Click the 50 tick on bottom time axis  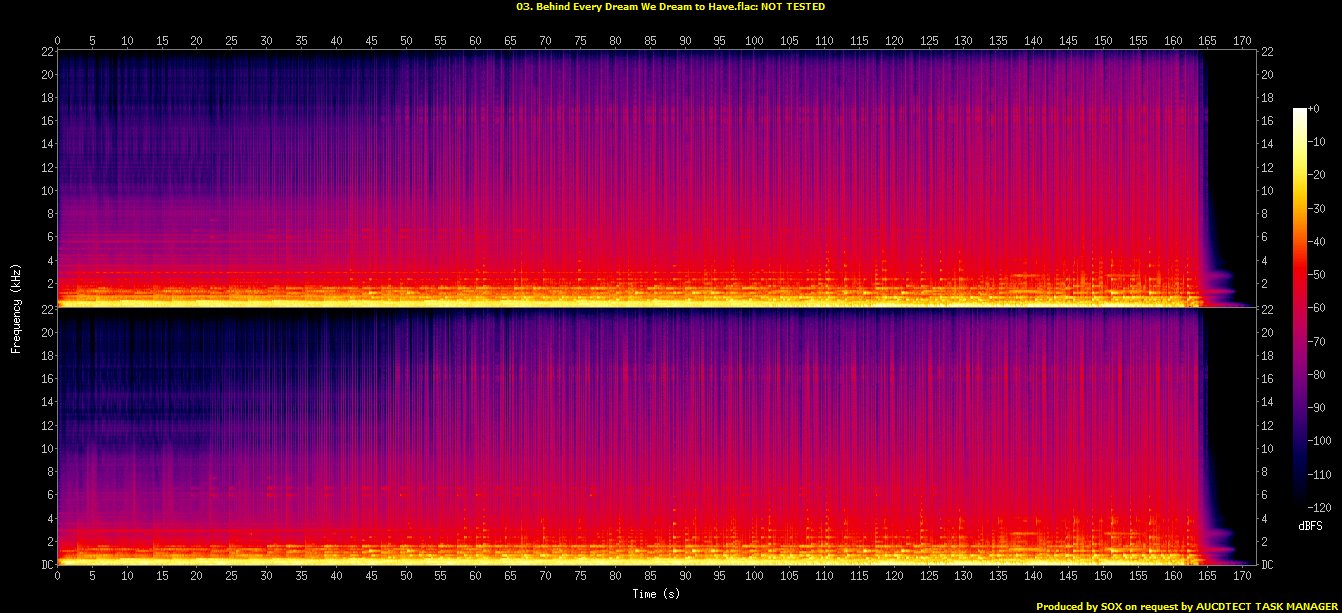[x=406, y=577]
